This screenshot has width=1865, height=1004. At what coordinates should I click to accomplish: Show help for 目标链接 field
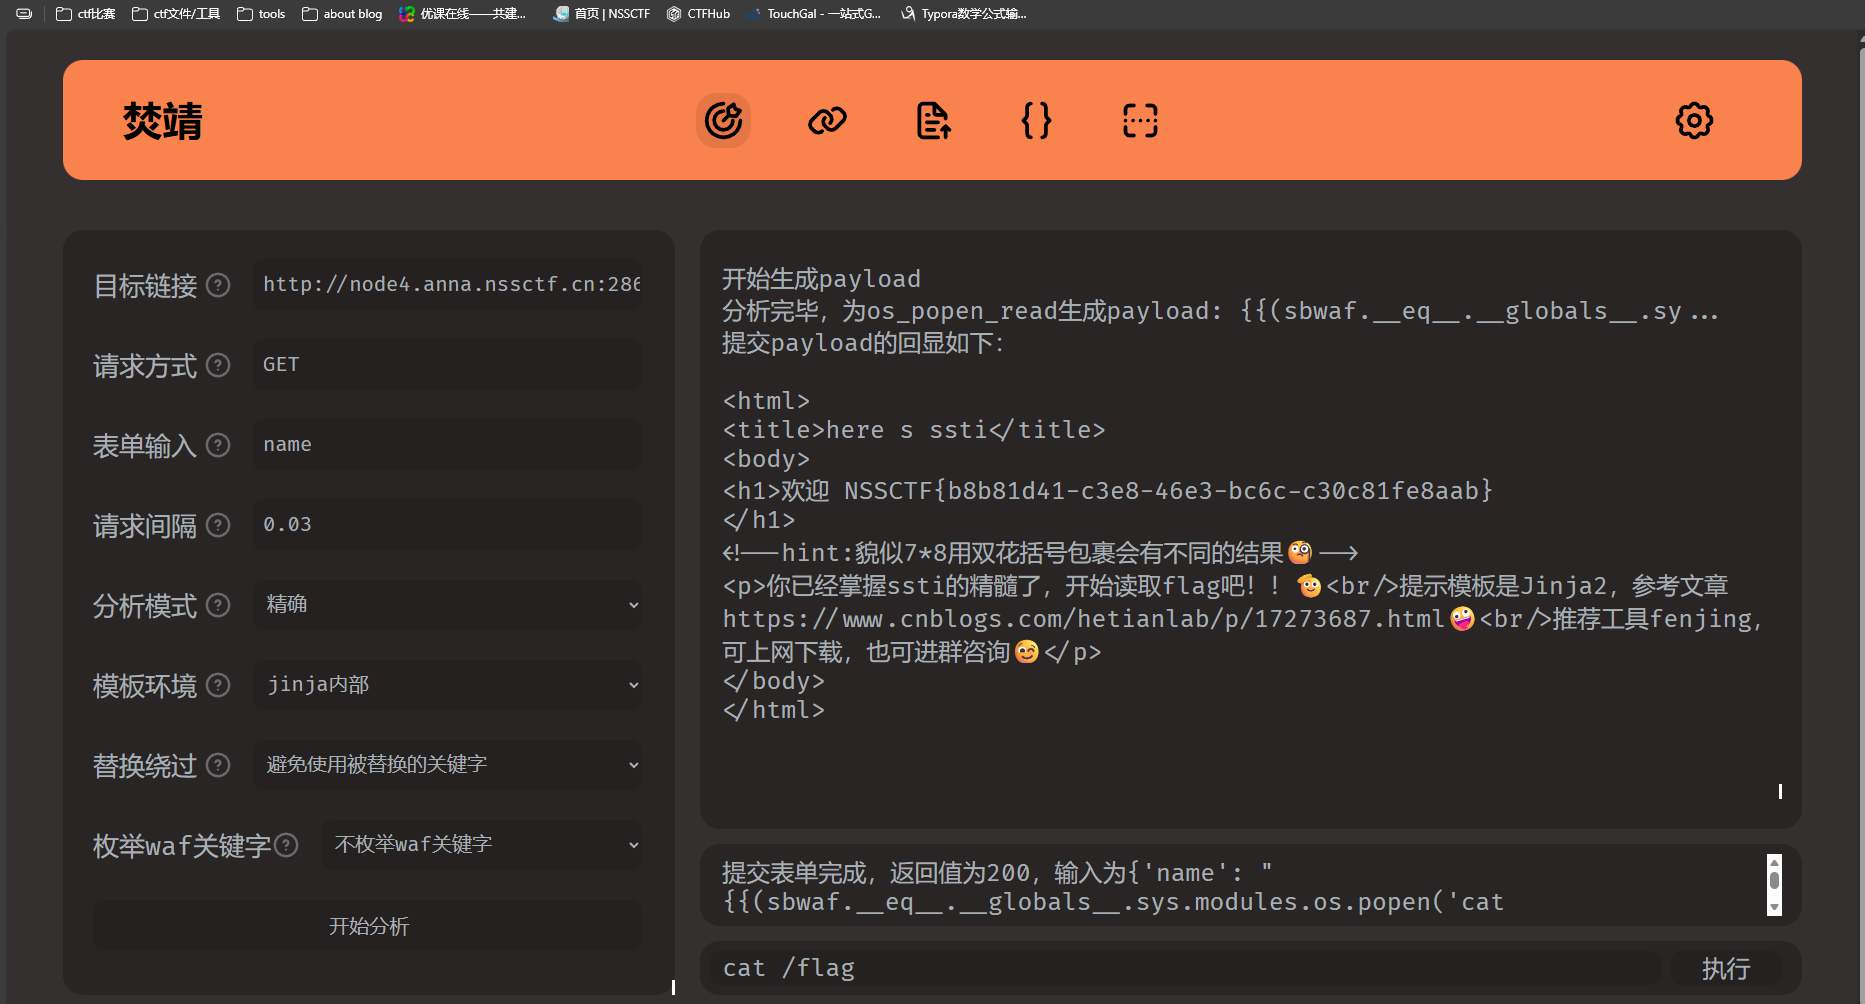tap(218, 285)
